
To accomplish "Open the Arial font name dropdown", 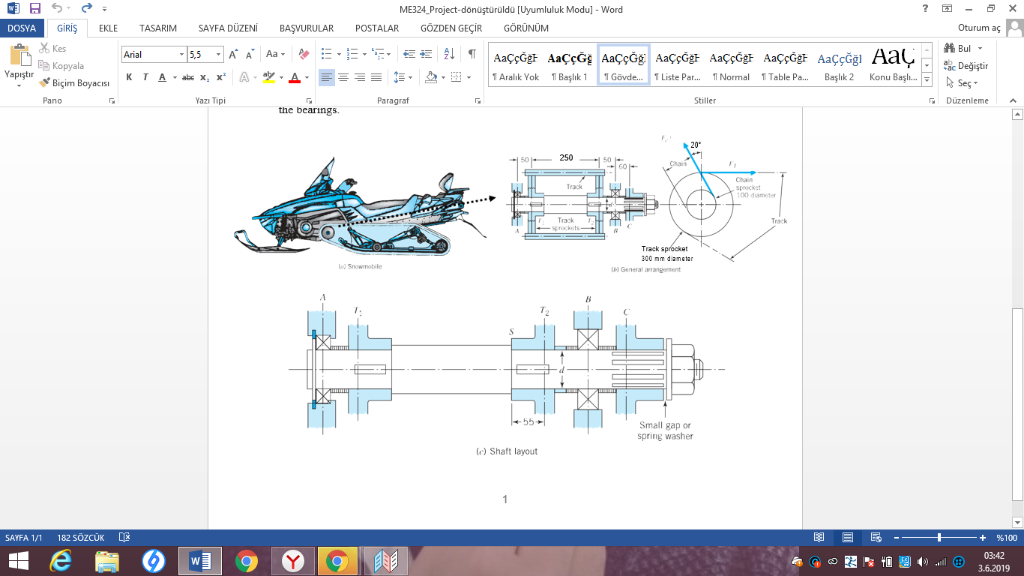I will click(182, 55).
